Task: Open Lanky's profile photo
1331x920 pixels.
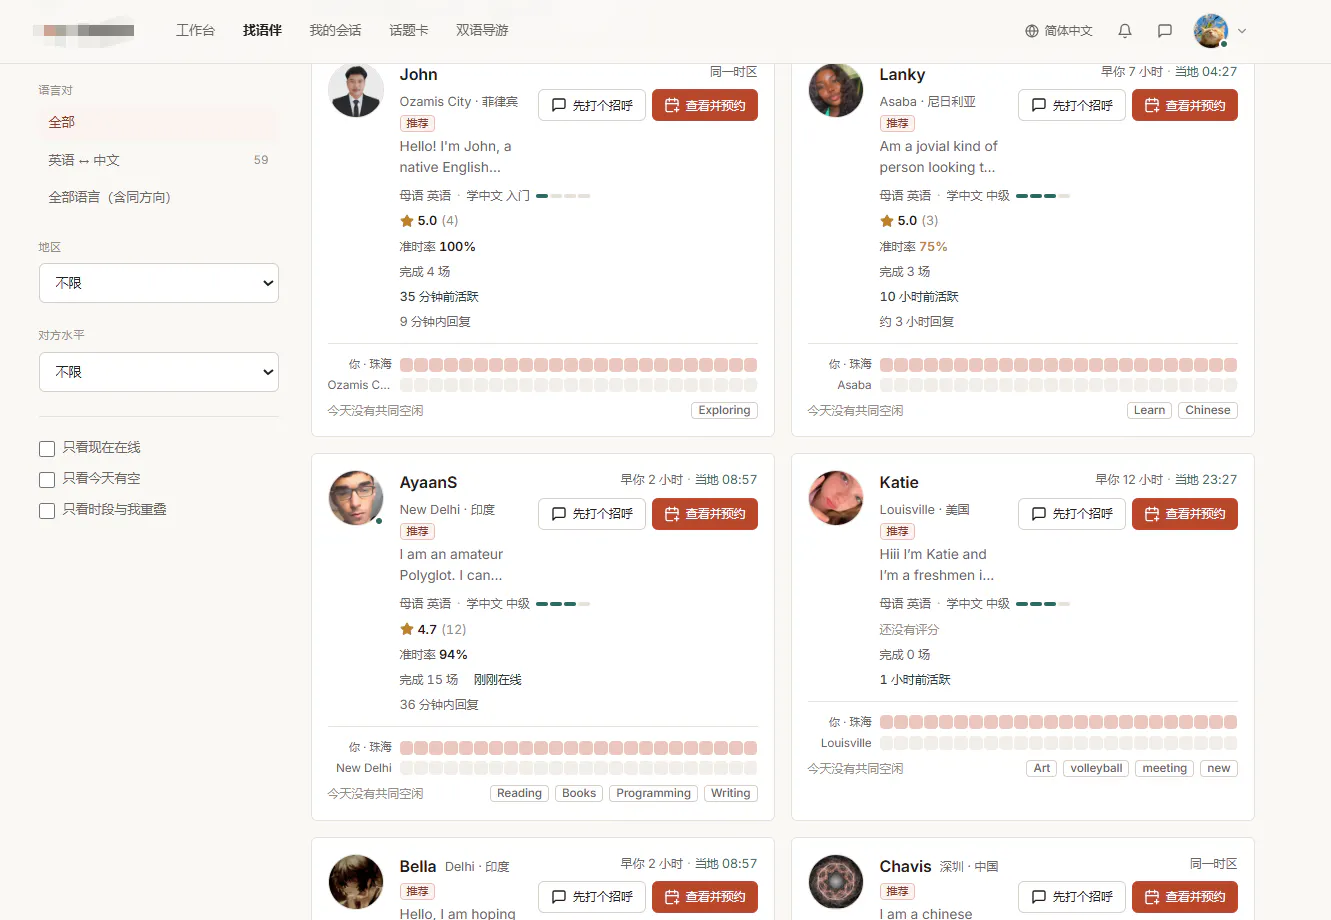Action: click(x=836, y=90)
